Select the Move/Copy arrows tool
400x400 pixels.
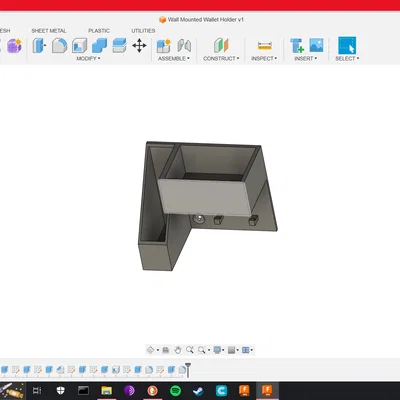tap(139, 45)
